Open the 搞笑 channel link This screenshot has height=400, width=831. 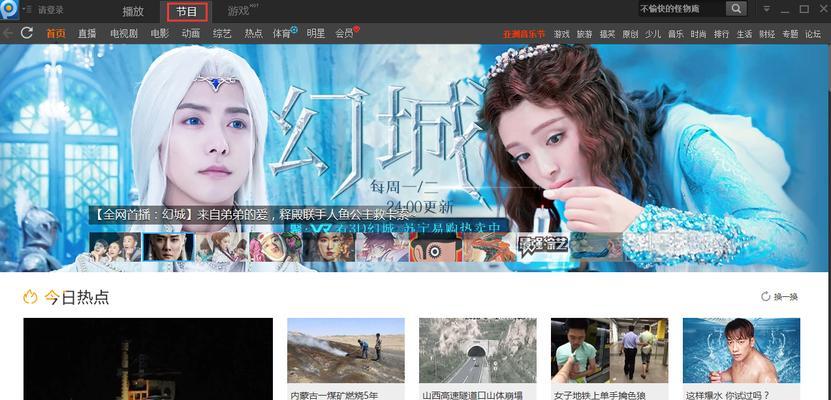(607, 34)
